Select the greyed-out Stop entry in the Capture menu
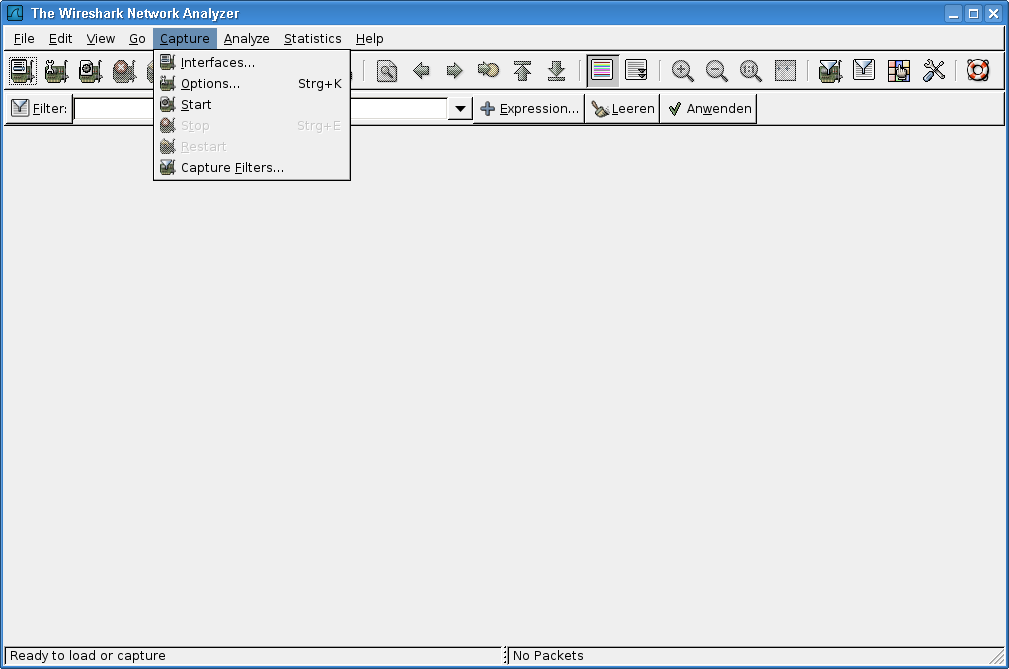This screenshot has width=1009, height=669. coord(252,125)
